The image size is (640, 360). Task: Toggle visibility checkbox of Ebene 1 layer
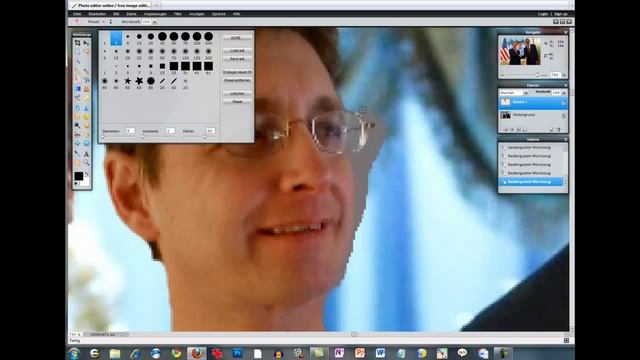click(563, 102)
